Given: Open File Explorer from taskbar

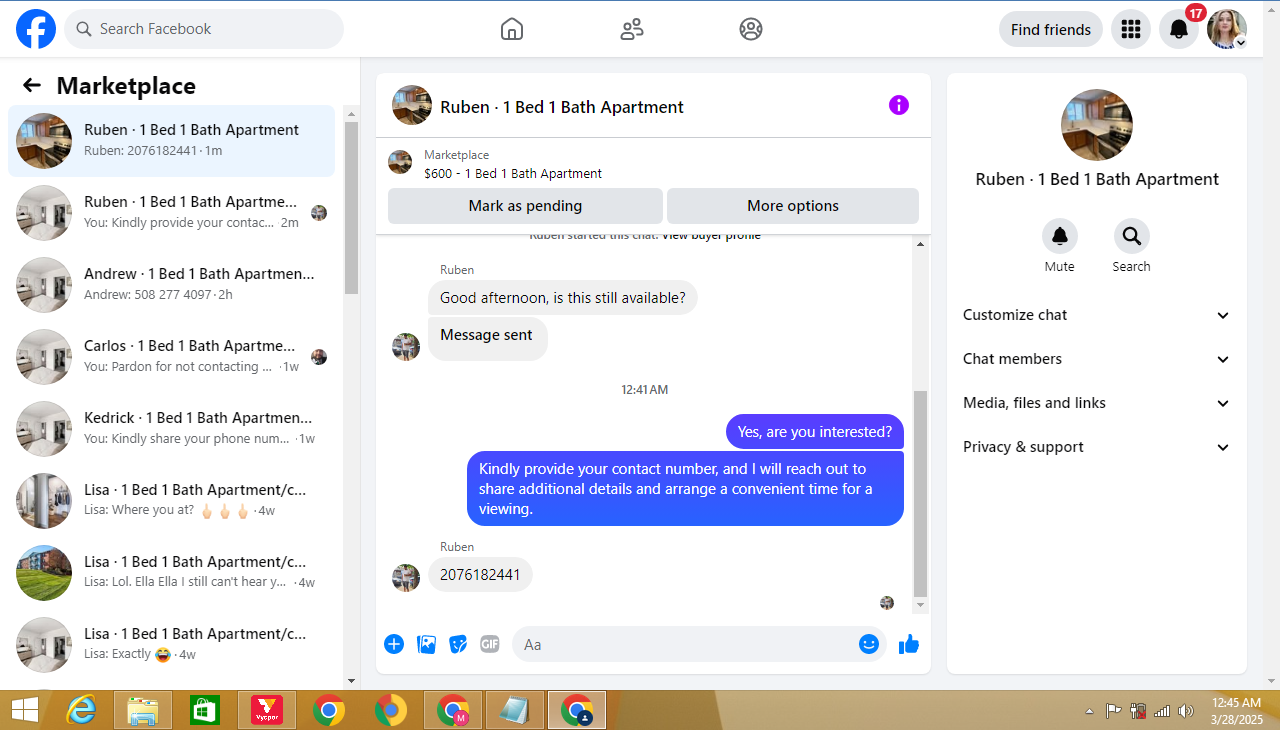Looking at the screenshot, I should (143, 710).
